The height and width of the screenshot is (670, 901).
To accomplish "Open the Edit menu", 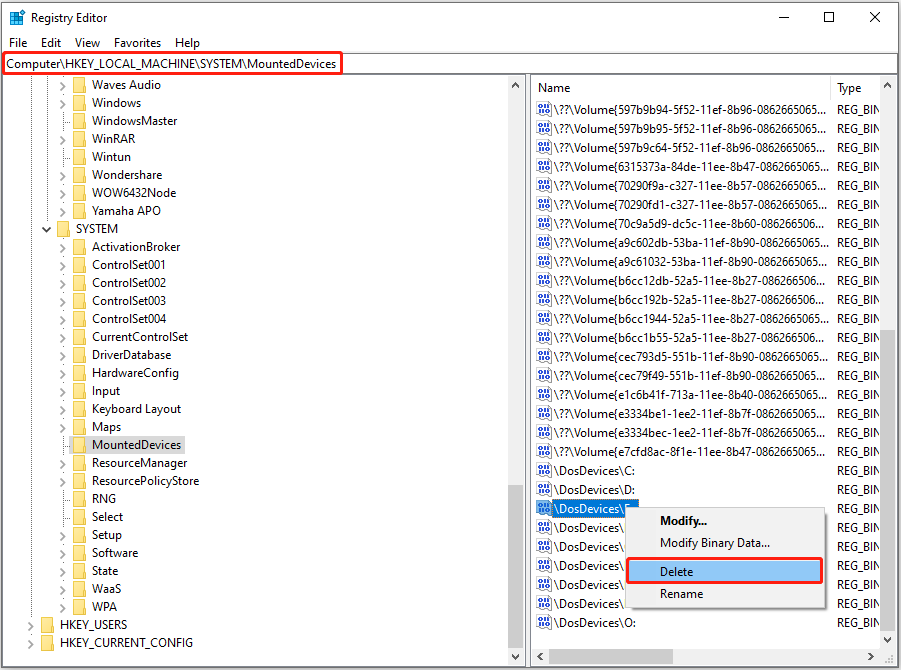I will (x=51, y=43).
